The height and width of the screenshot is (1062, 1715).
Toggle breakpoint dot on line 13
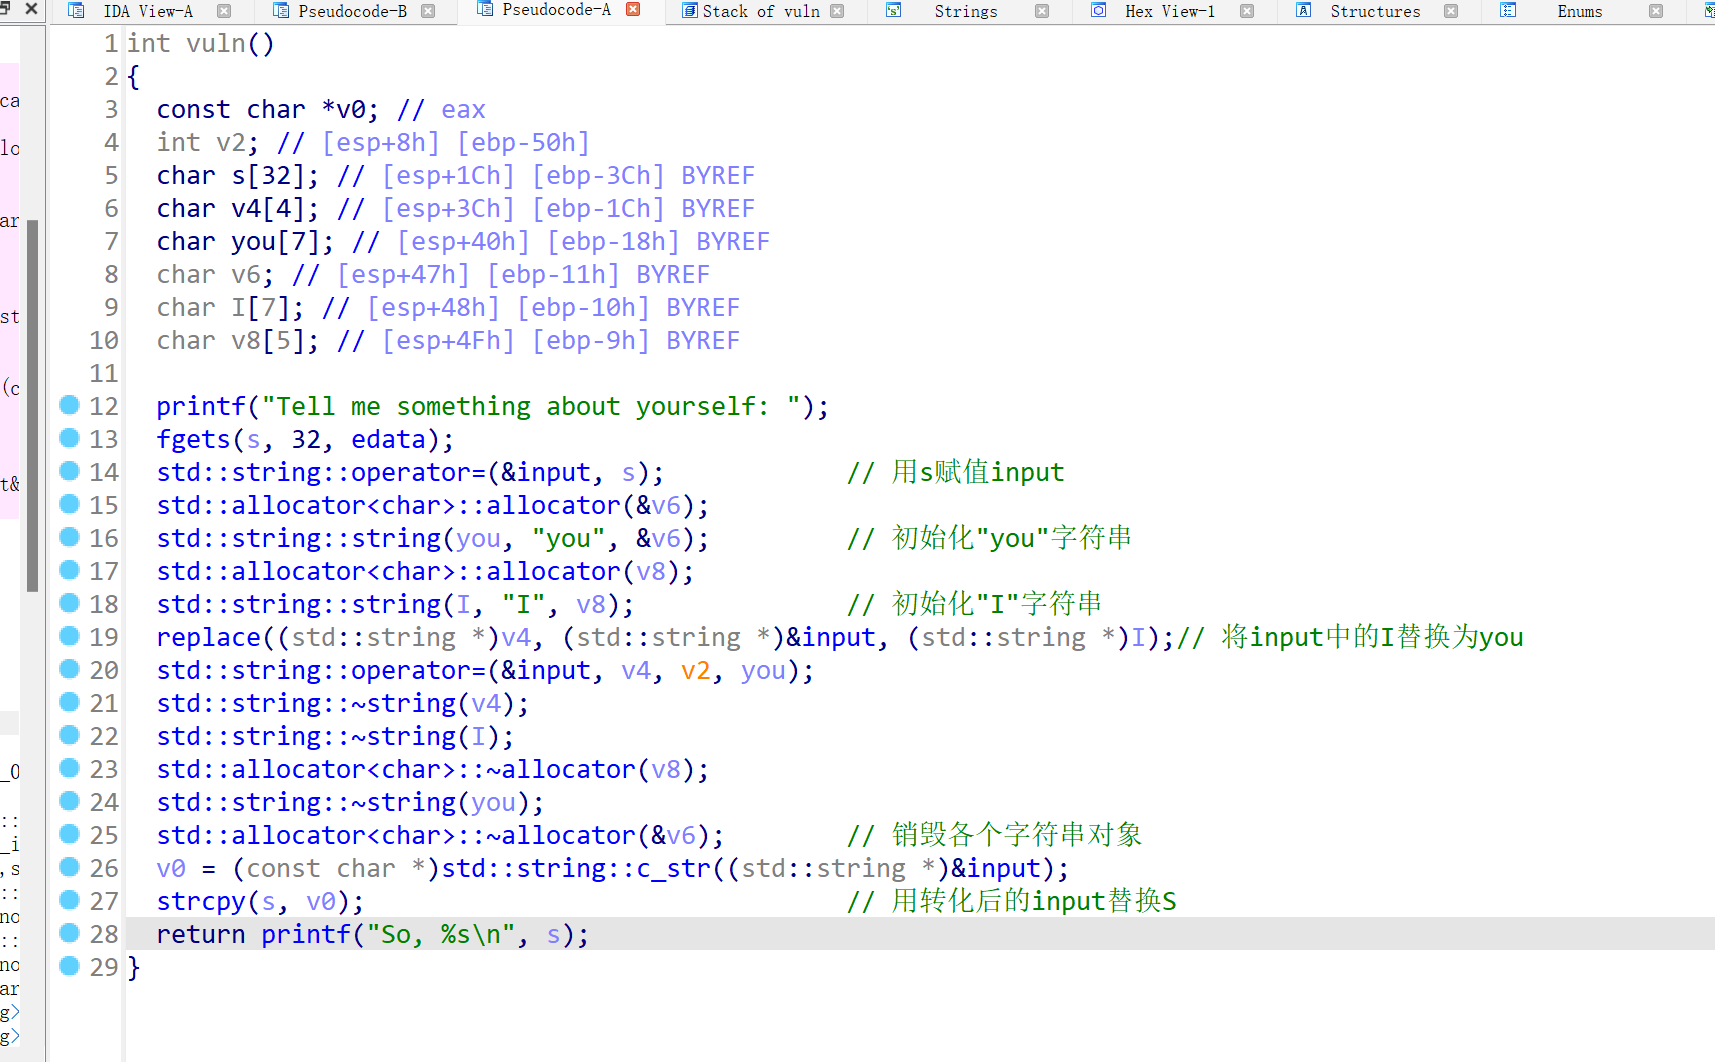[x=69, y=437]
